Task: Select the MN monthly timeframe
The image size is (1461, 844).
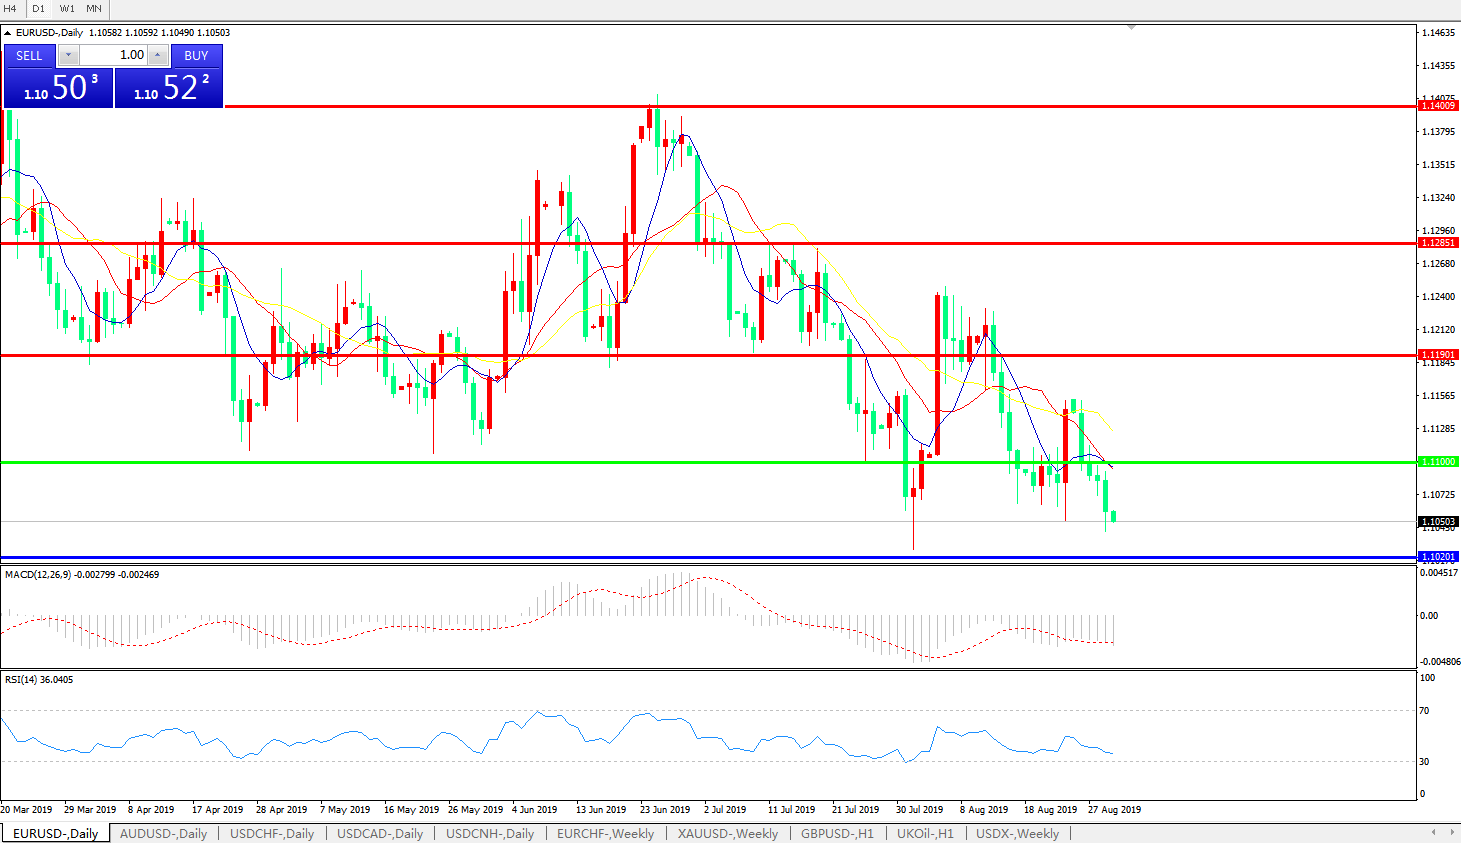Action: 94,9
